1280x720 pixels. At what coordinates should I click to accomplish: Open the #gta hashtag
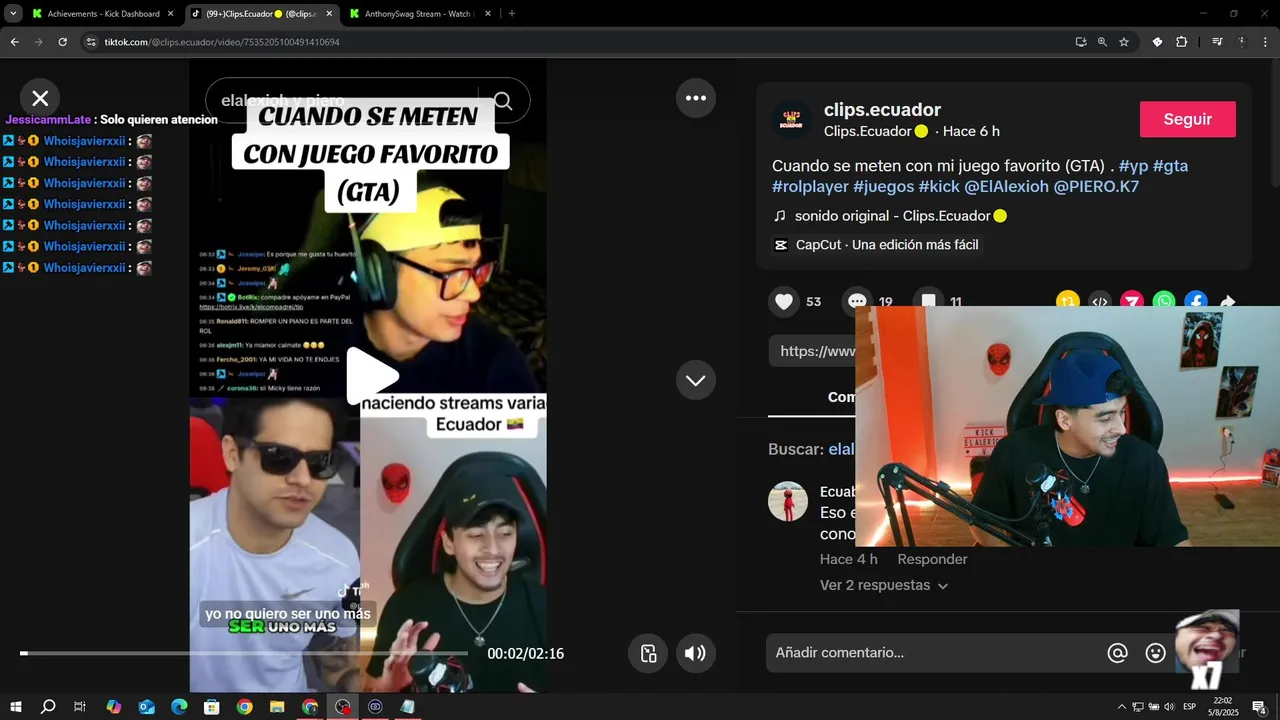1170,166
